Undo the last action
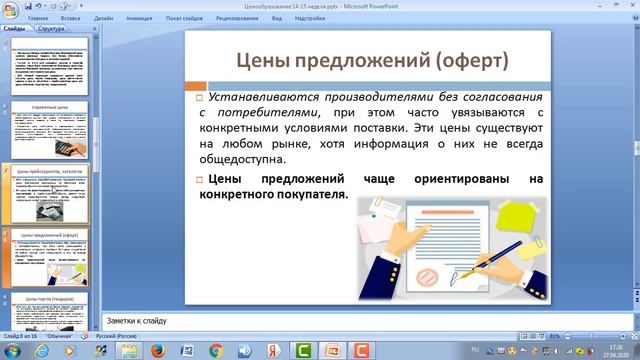640x360 pixels. [x=38, y=6]
